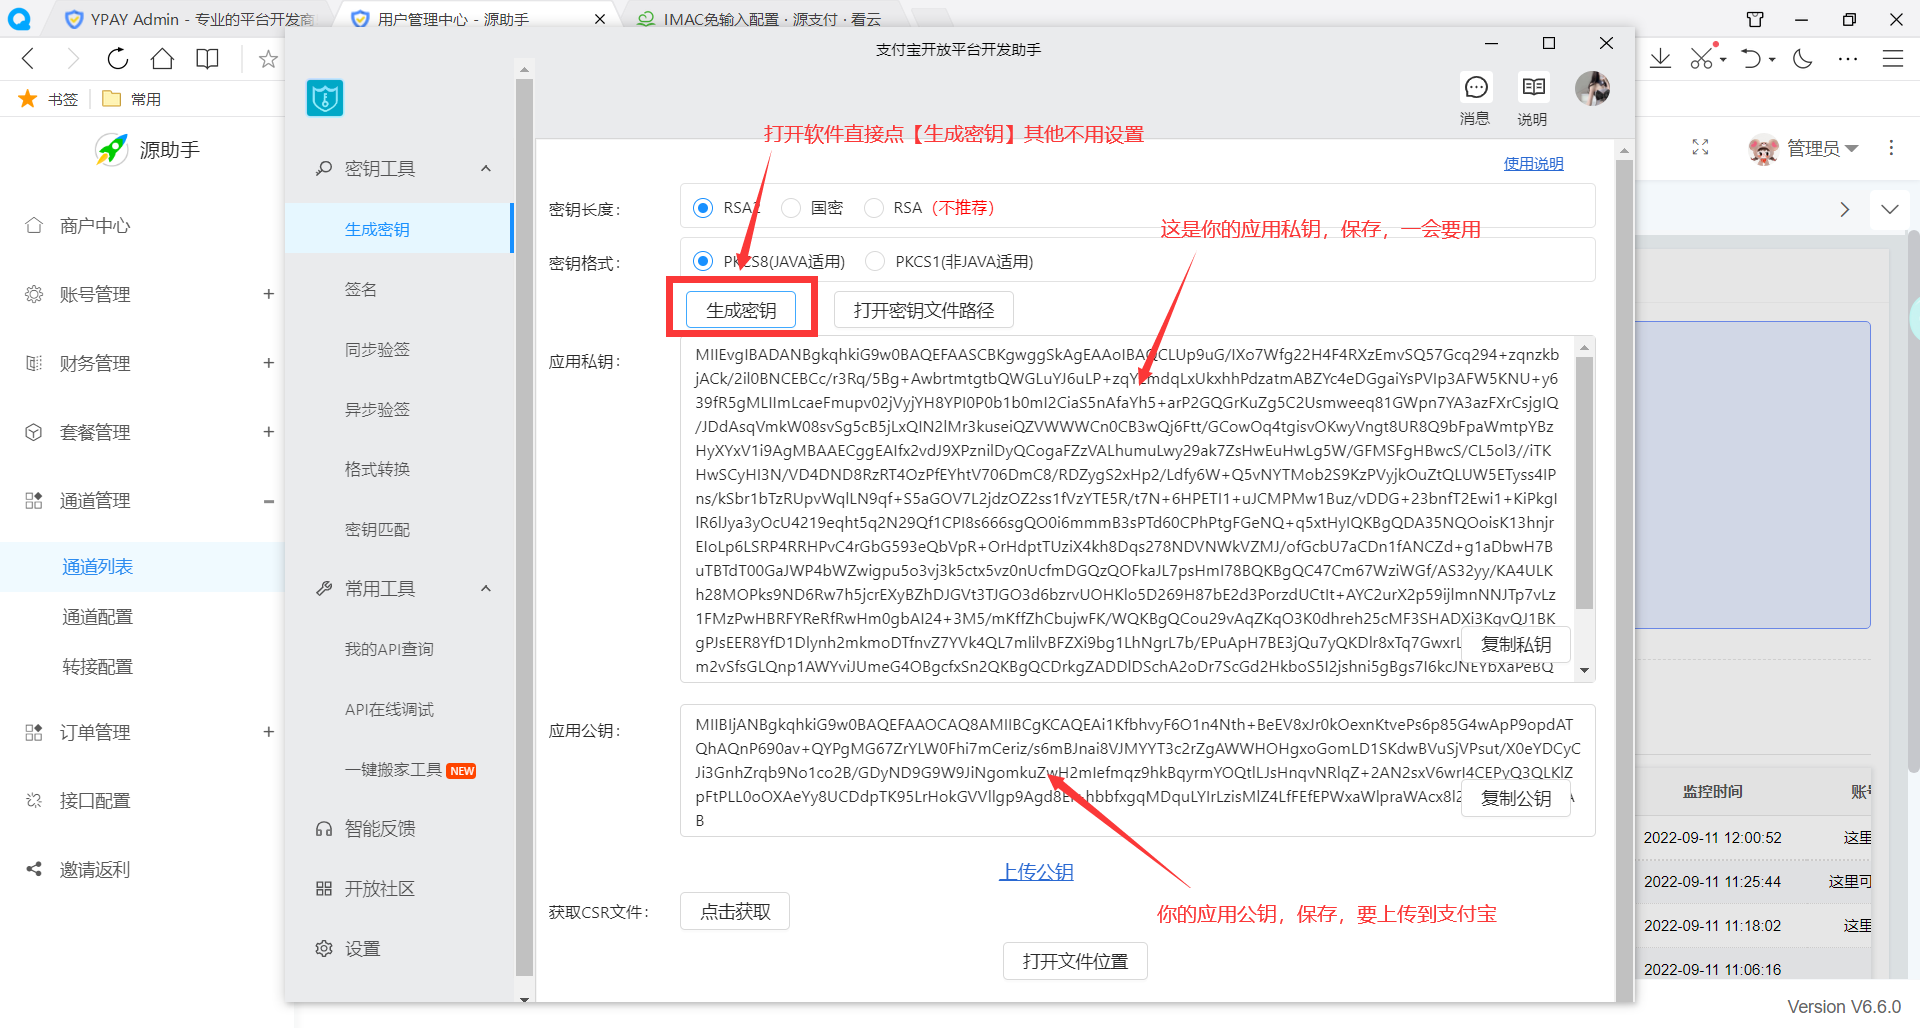Click browser download icon
The height and width of the screenshot is (1028, 1920).
pos(1660,58)
